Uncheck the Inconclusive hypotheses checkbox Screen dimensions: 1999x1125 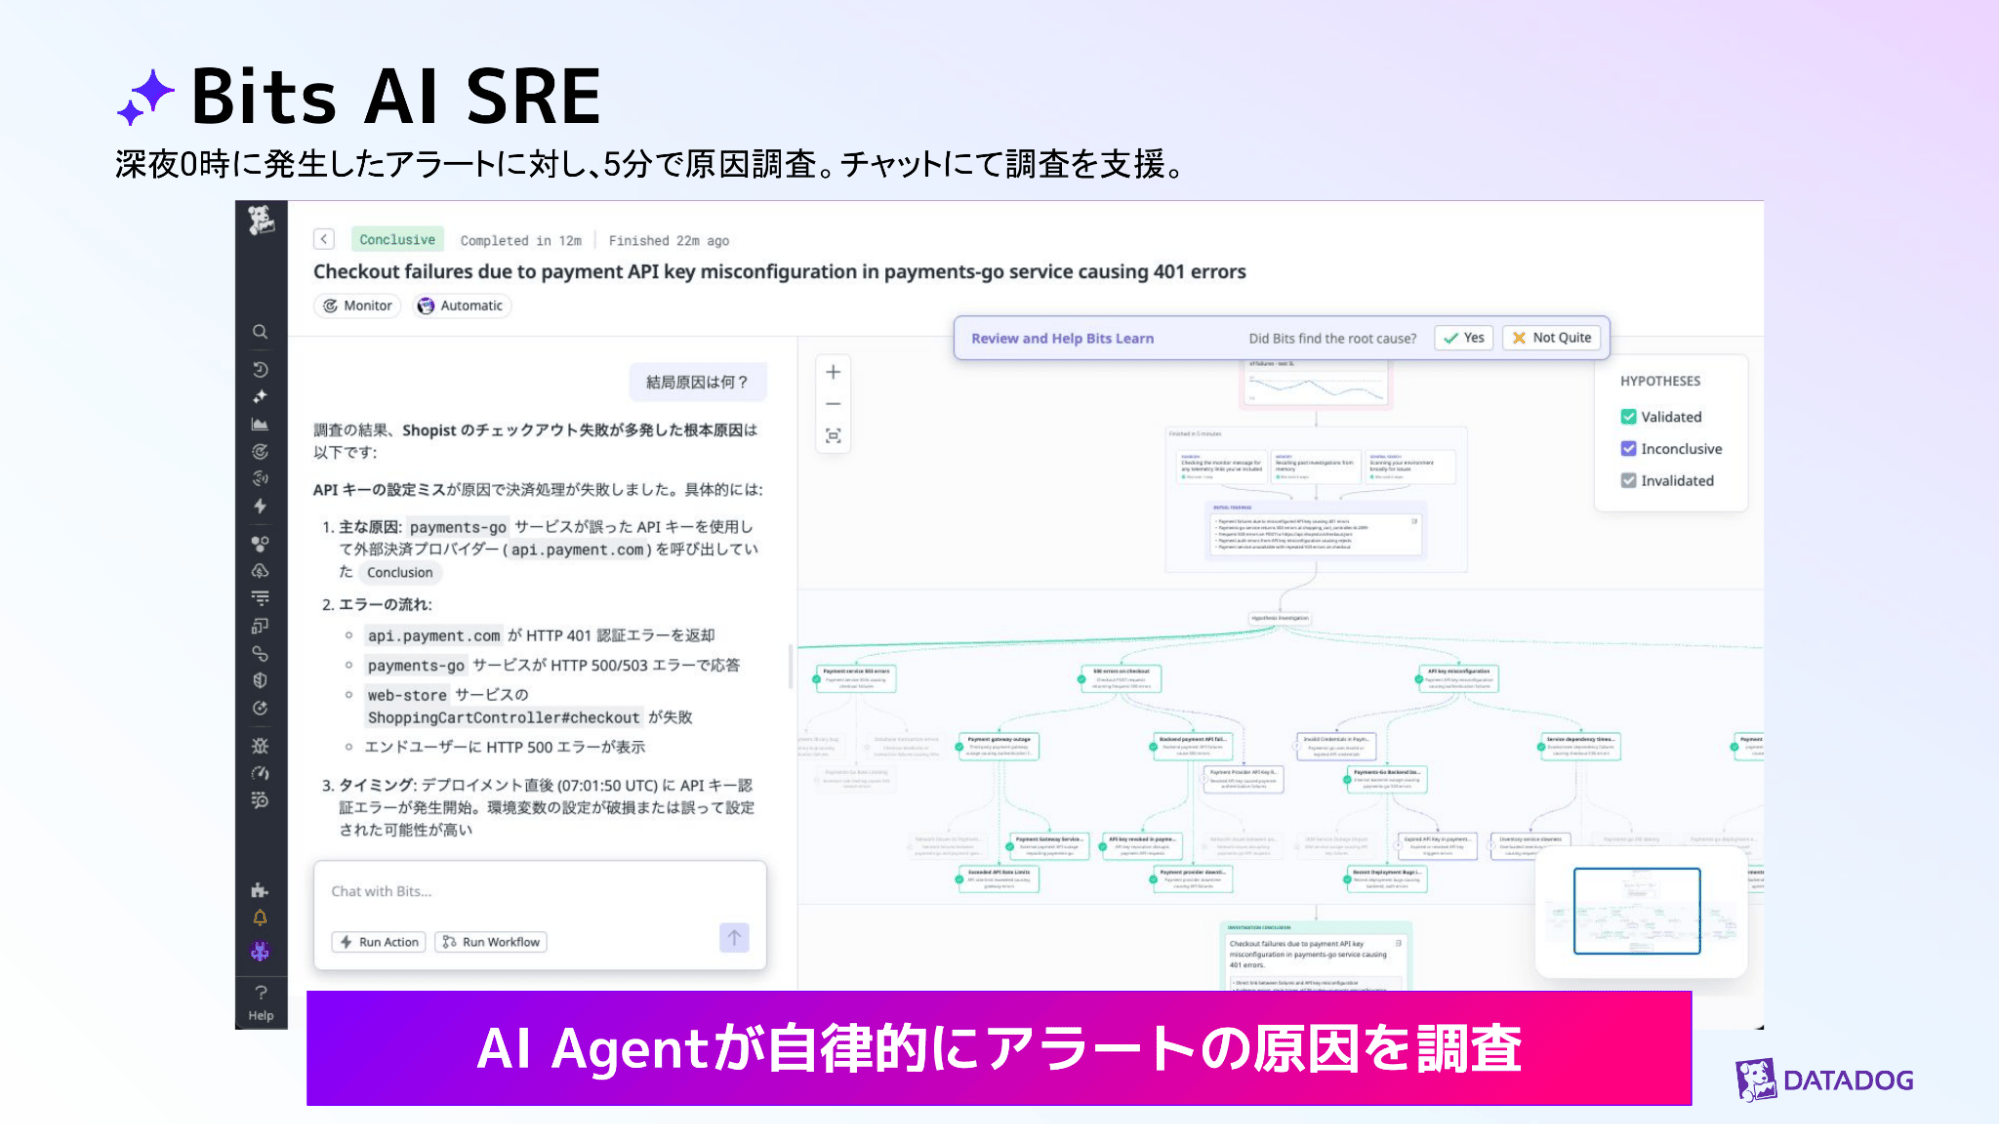coord(1630,448)
